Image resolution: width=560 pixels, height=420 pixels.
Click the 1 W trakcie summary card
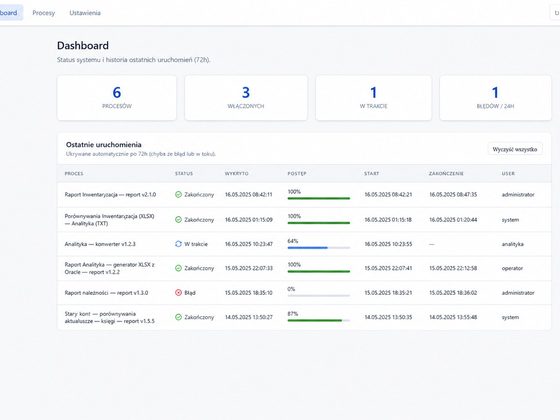(374, 98)
